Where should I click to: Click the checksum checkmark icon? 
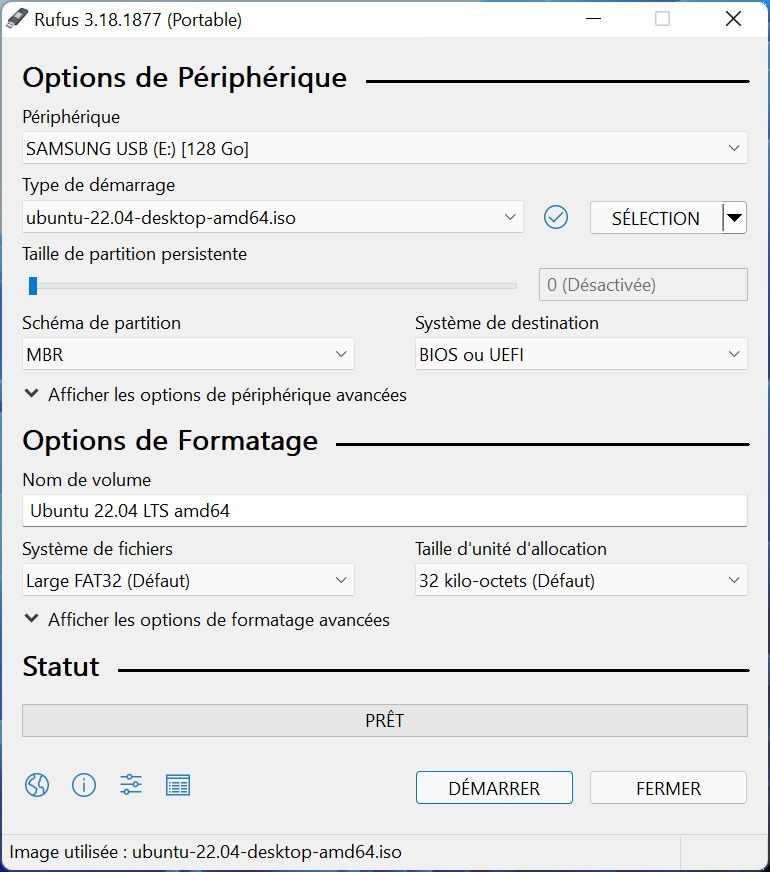tap(555, 217)
